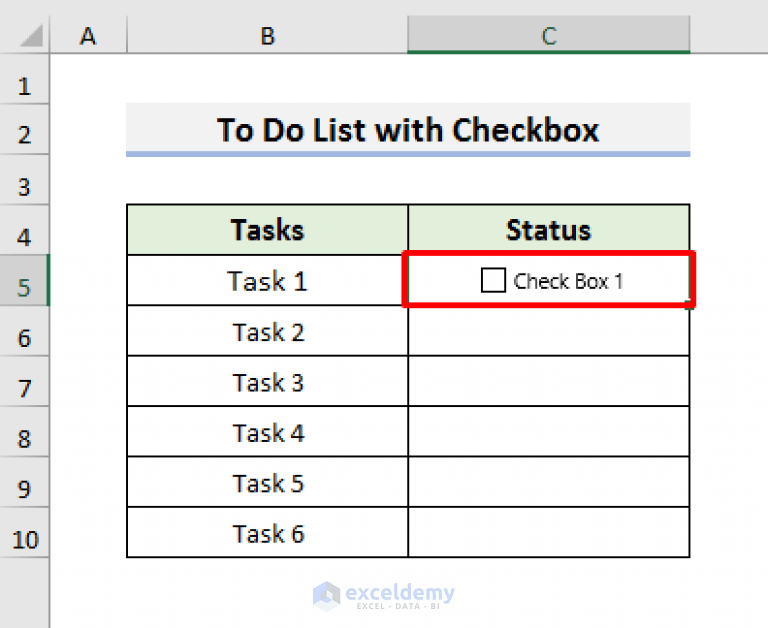Screen dimensions: 768x628
Task: Select row 3 header
Action: coord(24,180)
